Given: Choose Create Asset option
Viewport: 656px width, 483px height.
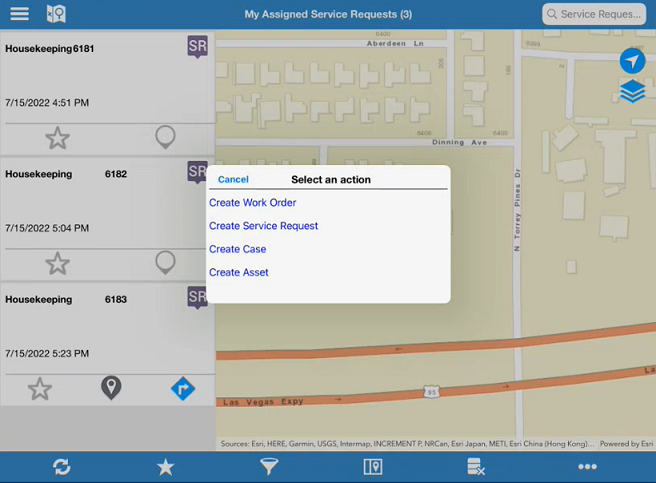Looking at the screenshot, I should pyautogui.click(x=239, y=272).
